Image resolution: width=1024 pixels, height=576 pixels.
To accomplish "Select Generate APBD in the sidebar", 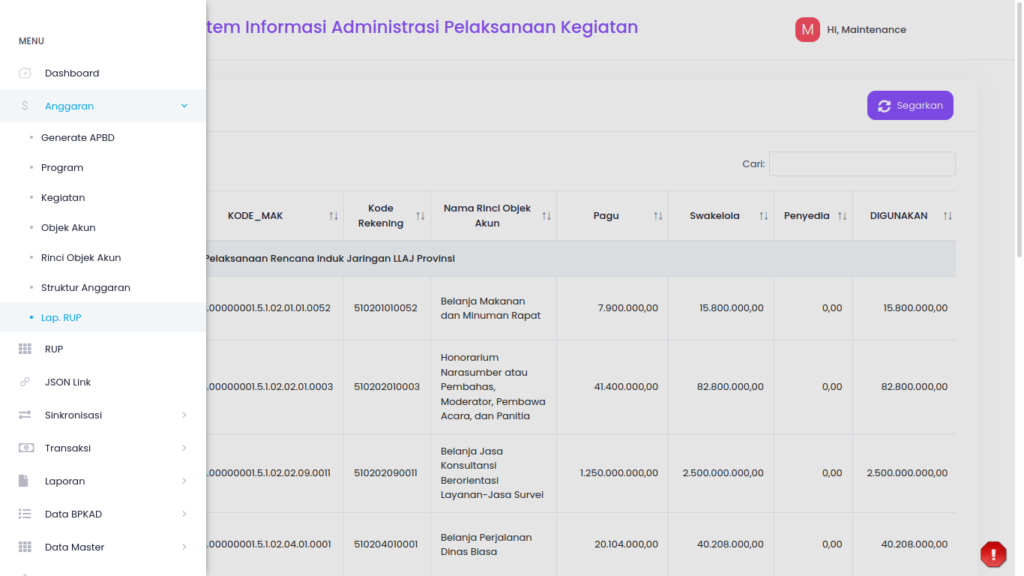I will coord(78,138).
